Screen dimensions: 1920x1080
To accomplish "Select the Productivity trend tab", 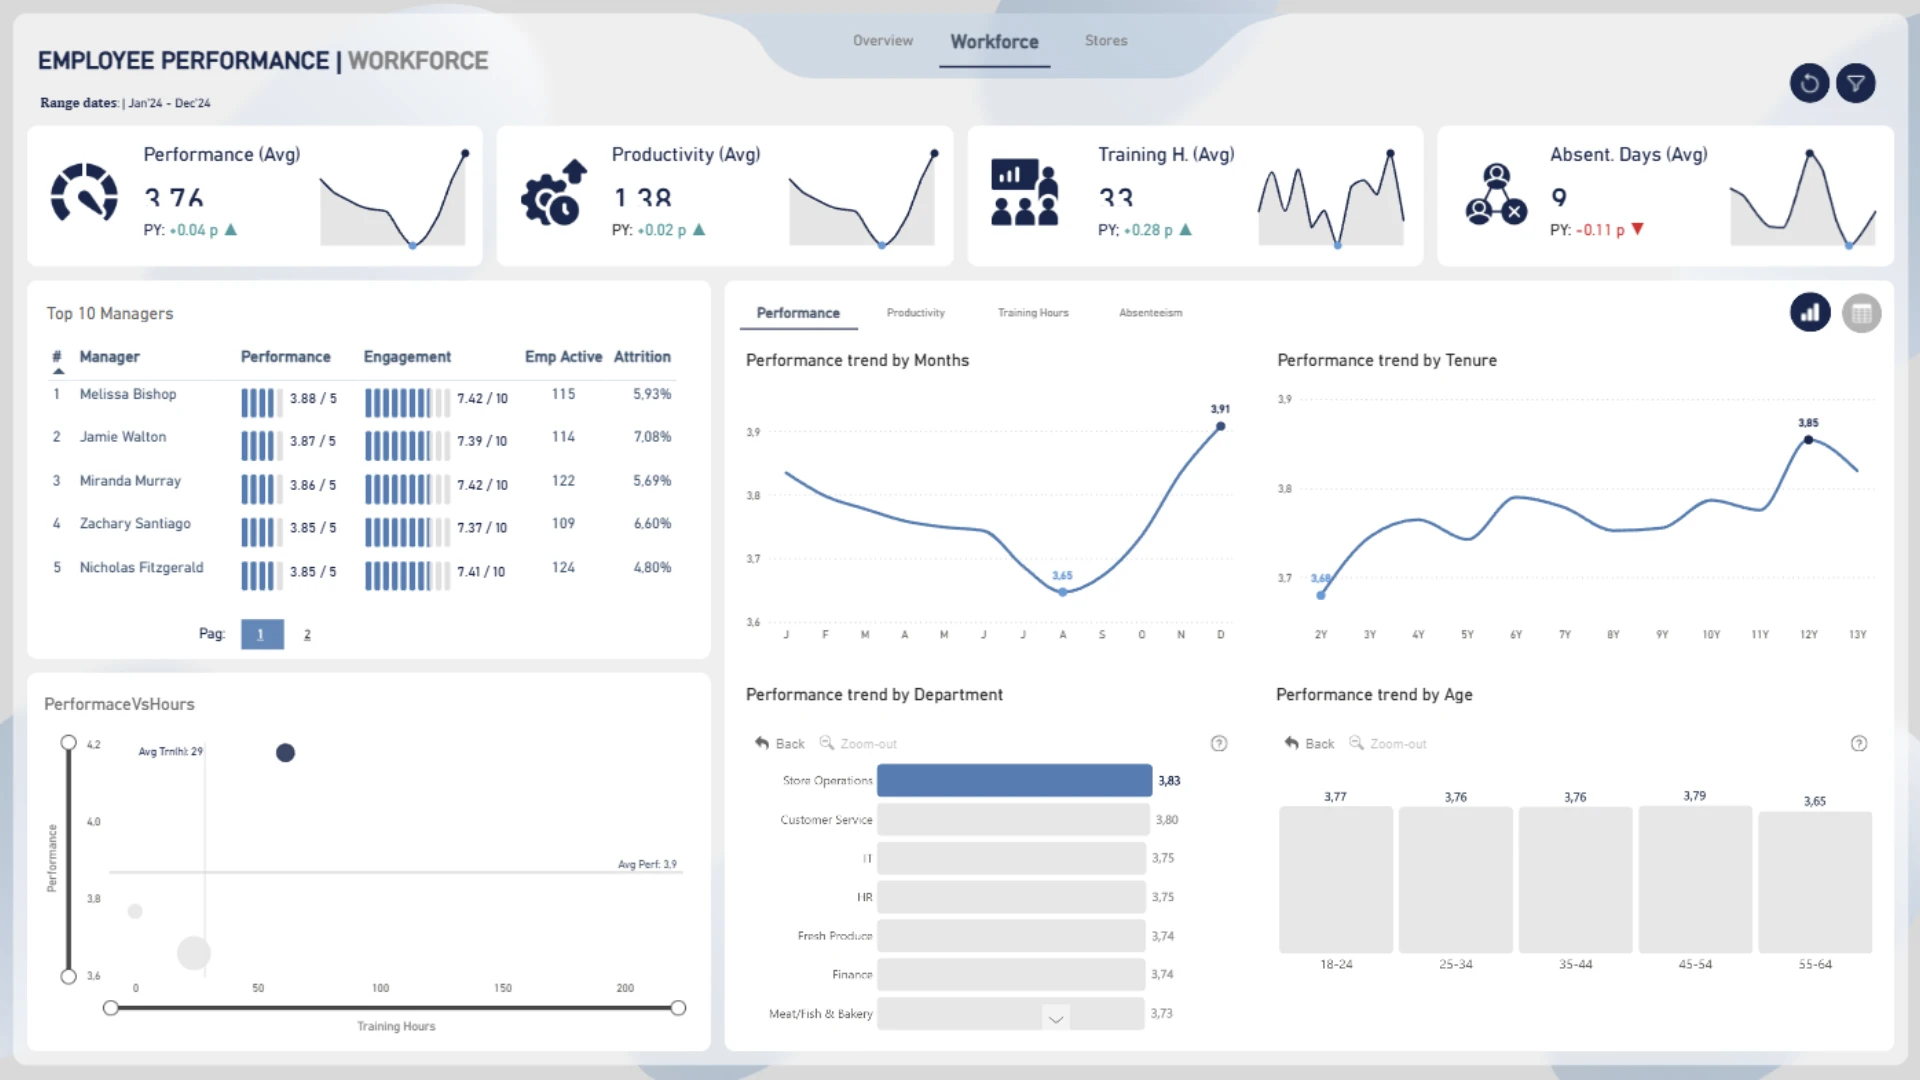I will click(915, 313).
